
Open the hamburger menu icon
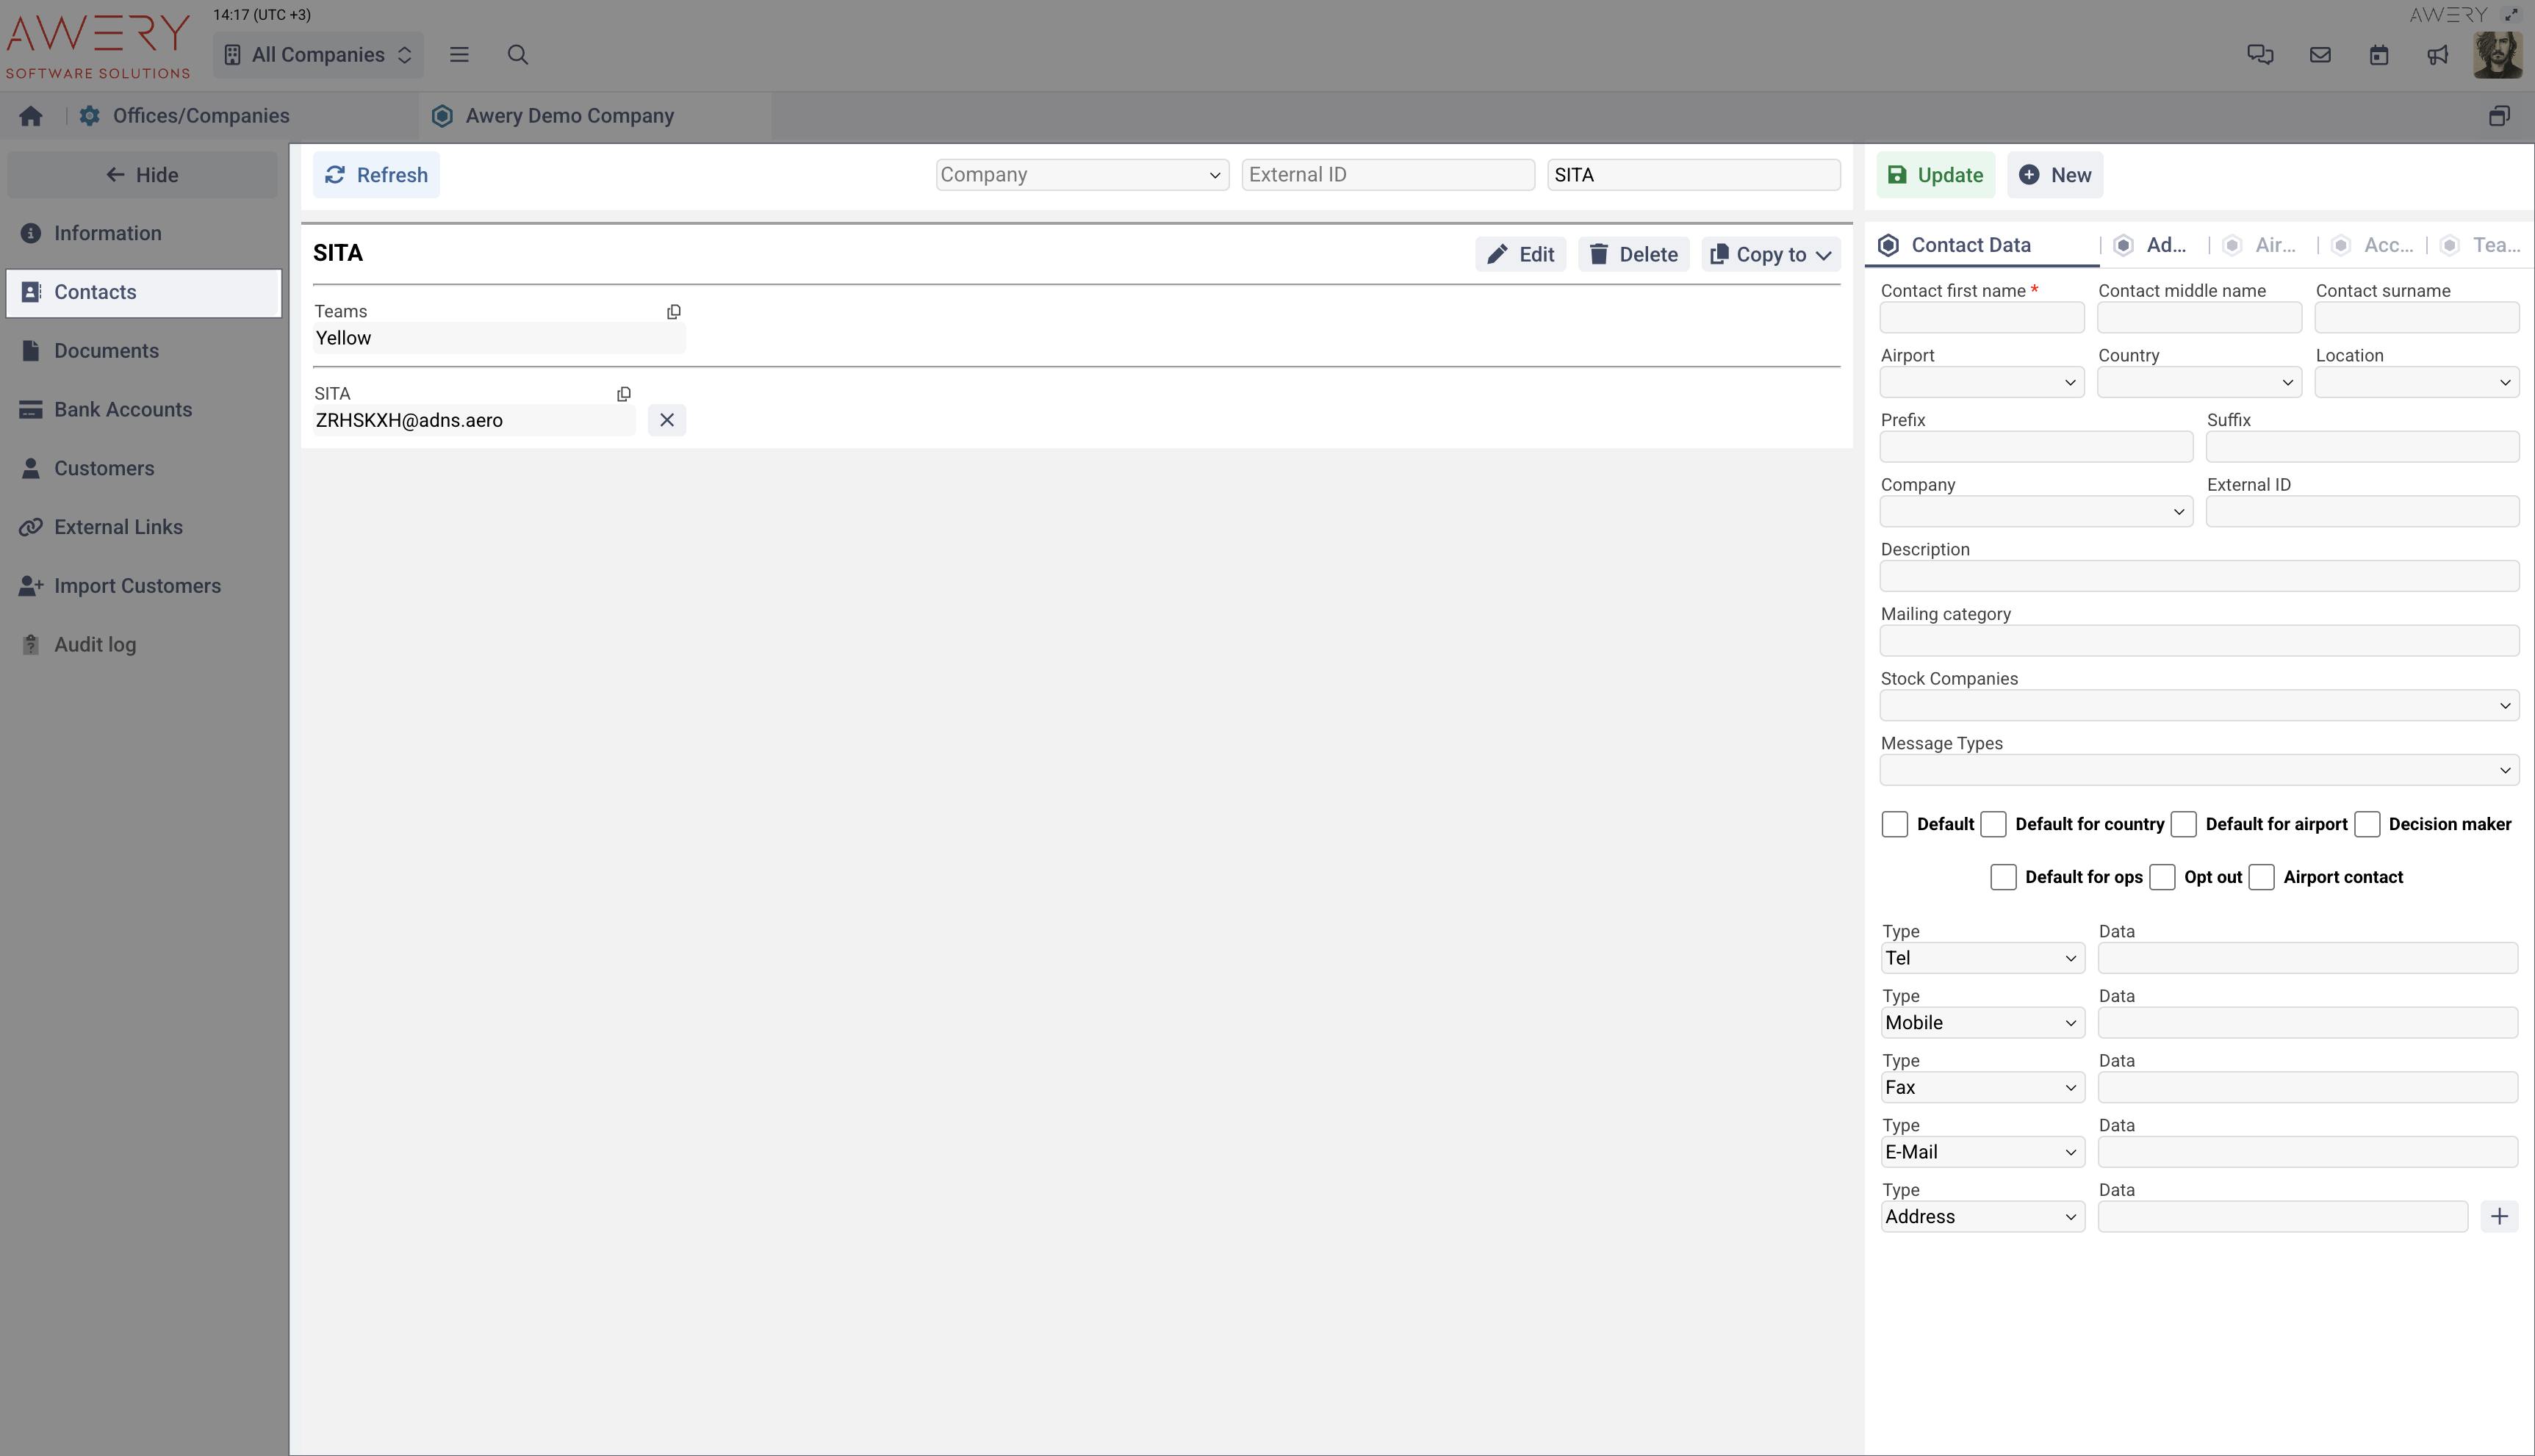(x=459, y=55)
